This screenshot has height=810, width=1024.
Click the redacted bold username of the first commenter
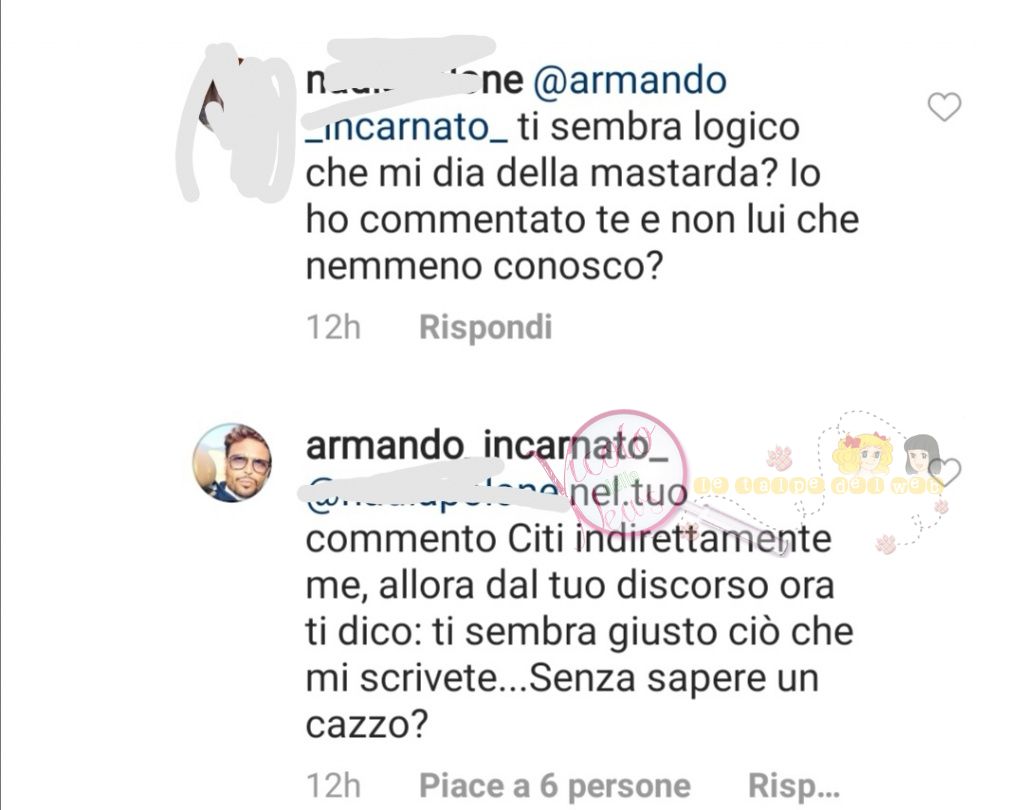414,80
